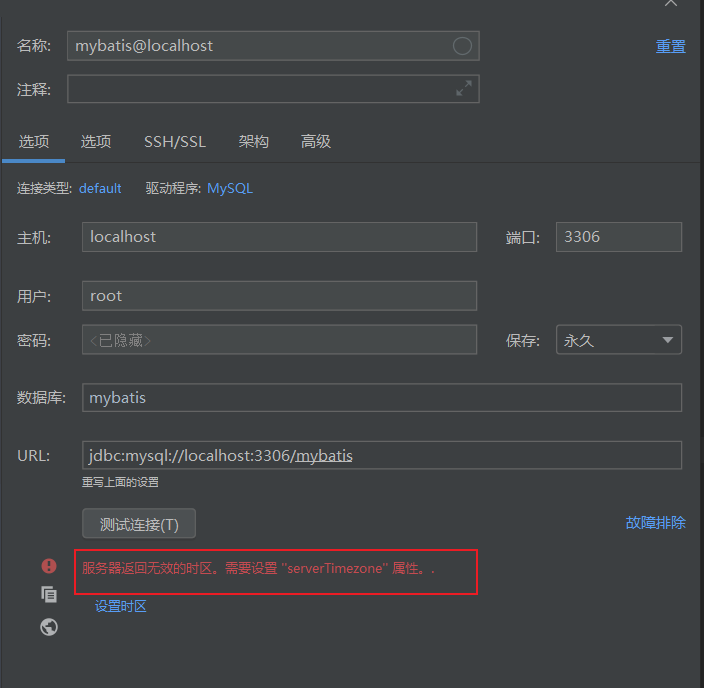The width and height of the screenshot is (704, 688).
Task: Copy error message with copy icon
Action: click(49, 595)
